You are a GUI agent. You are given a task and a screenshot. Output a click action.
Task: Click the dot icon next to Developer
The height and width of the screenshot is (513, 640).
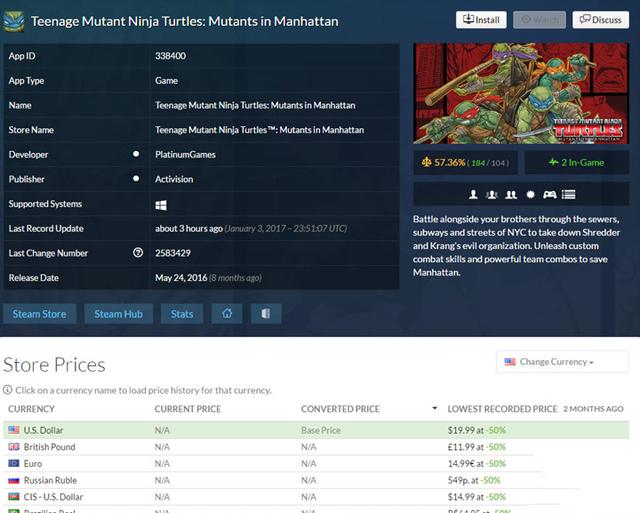point(136,154)
